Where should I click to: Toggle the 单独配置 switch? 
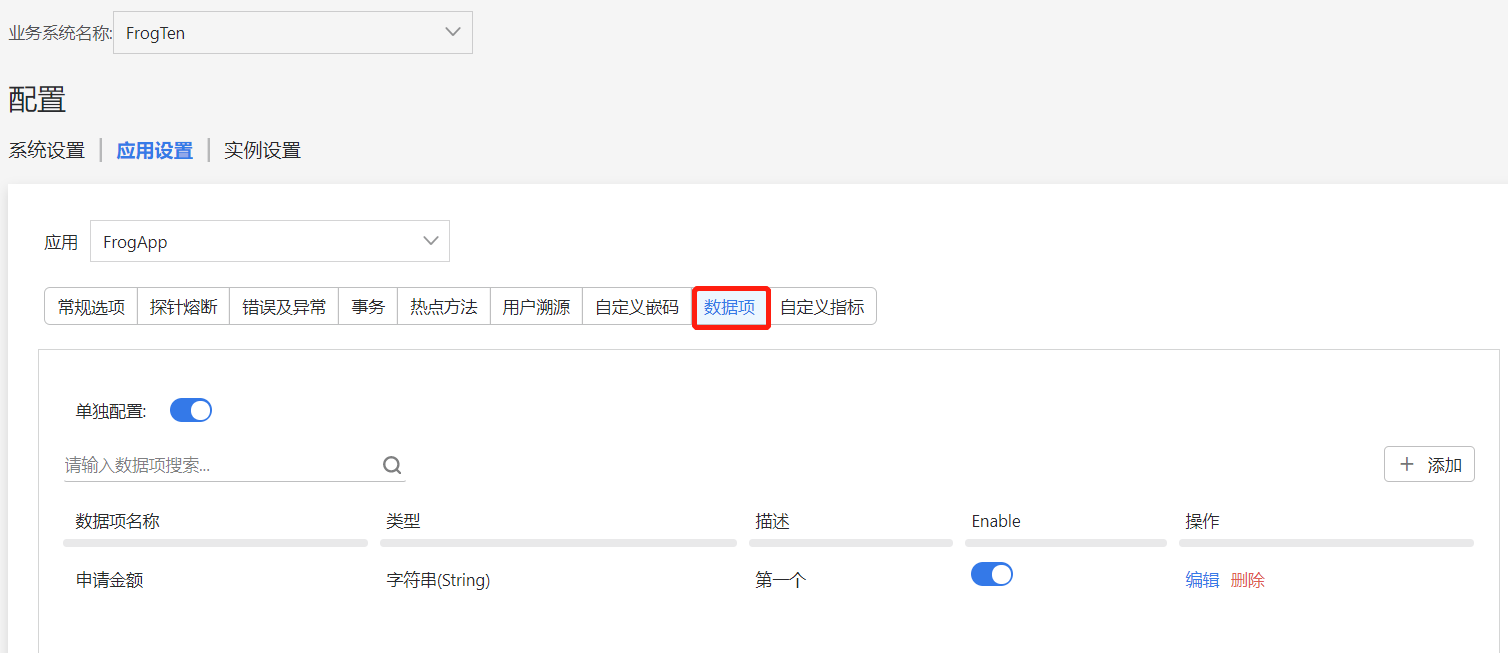click(x=191, y=411)
